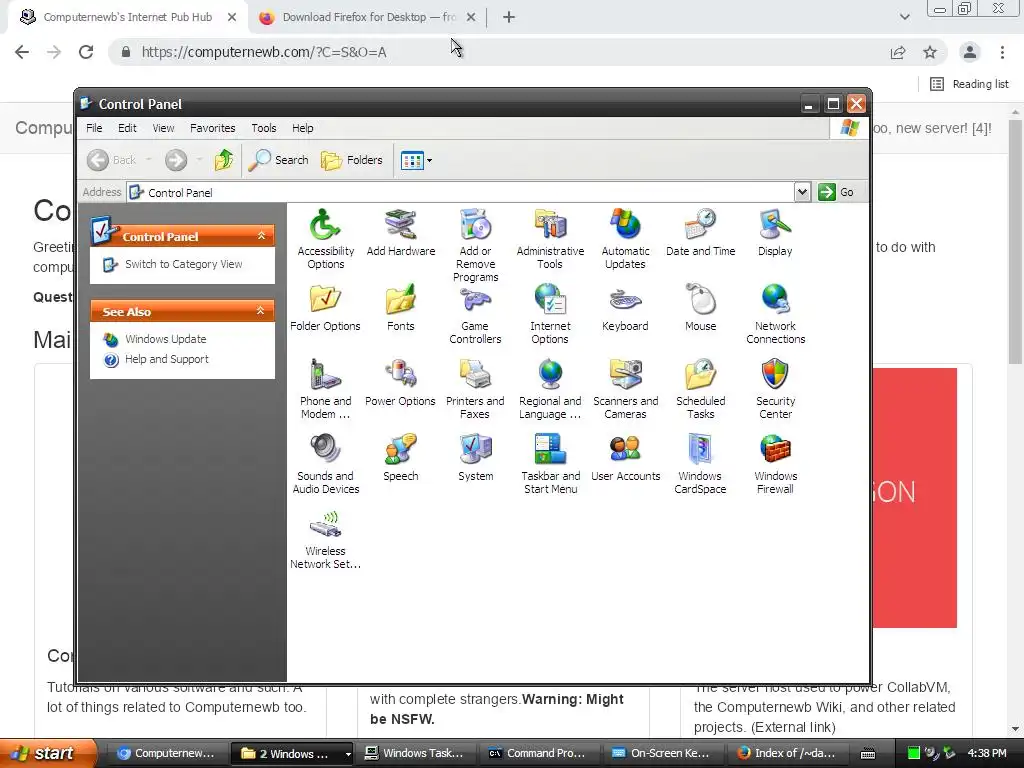Open Security Center icon
The height and width of the screenshot is (768, 1024).
pos(775,389)
